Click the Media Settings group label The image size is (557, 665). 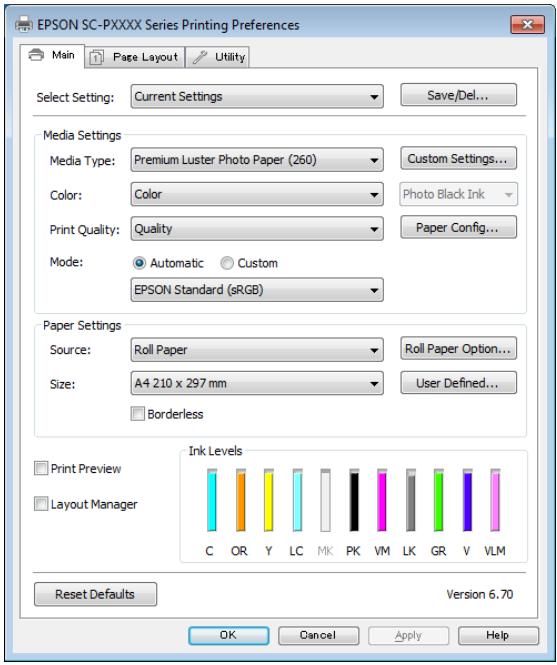82,135
